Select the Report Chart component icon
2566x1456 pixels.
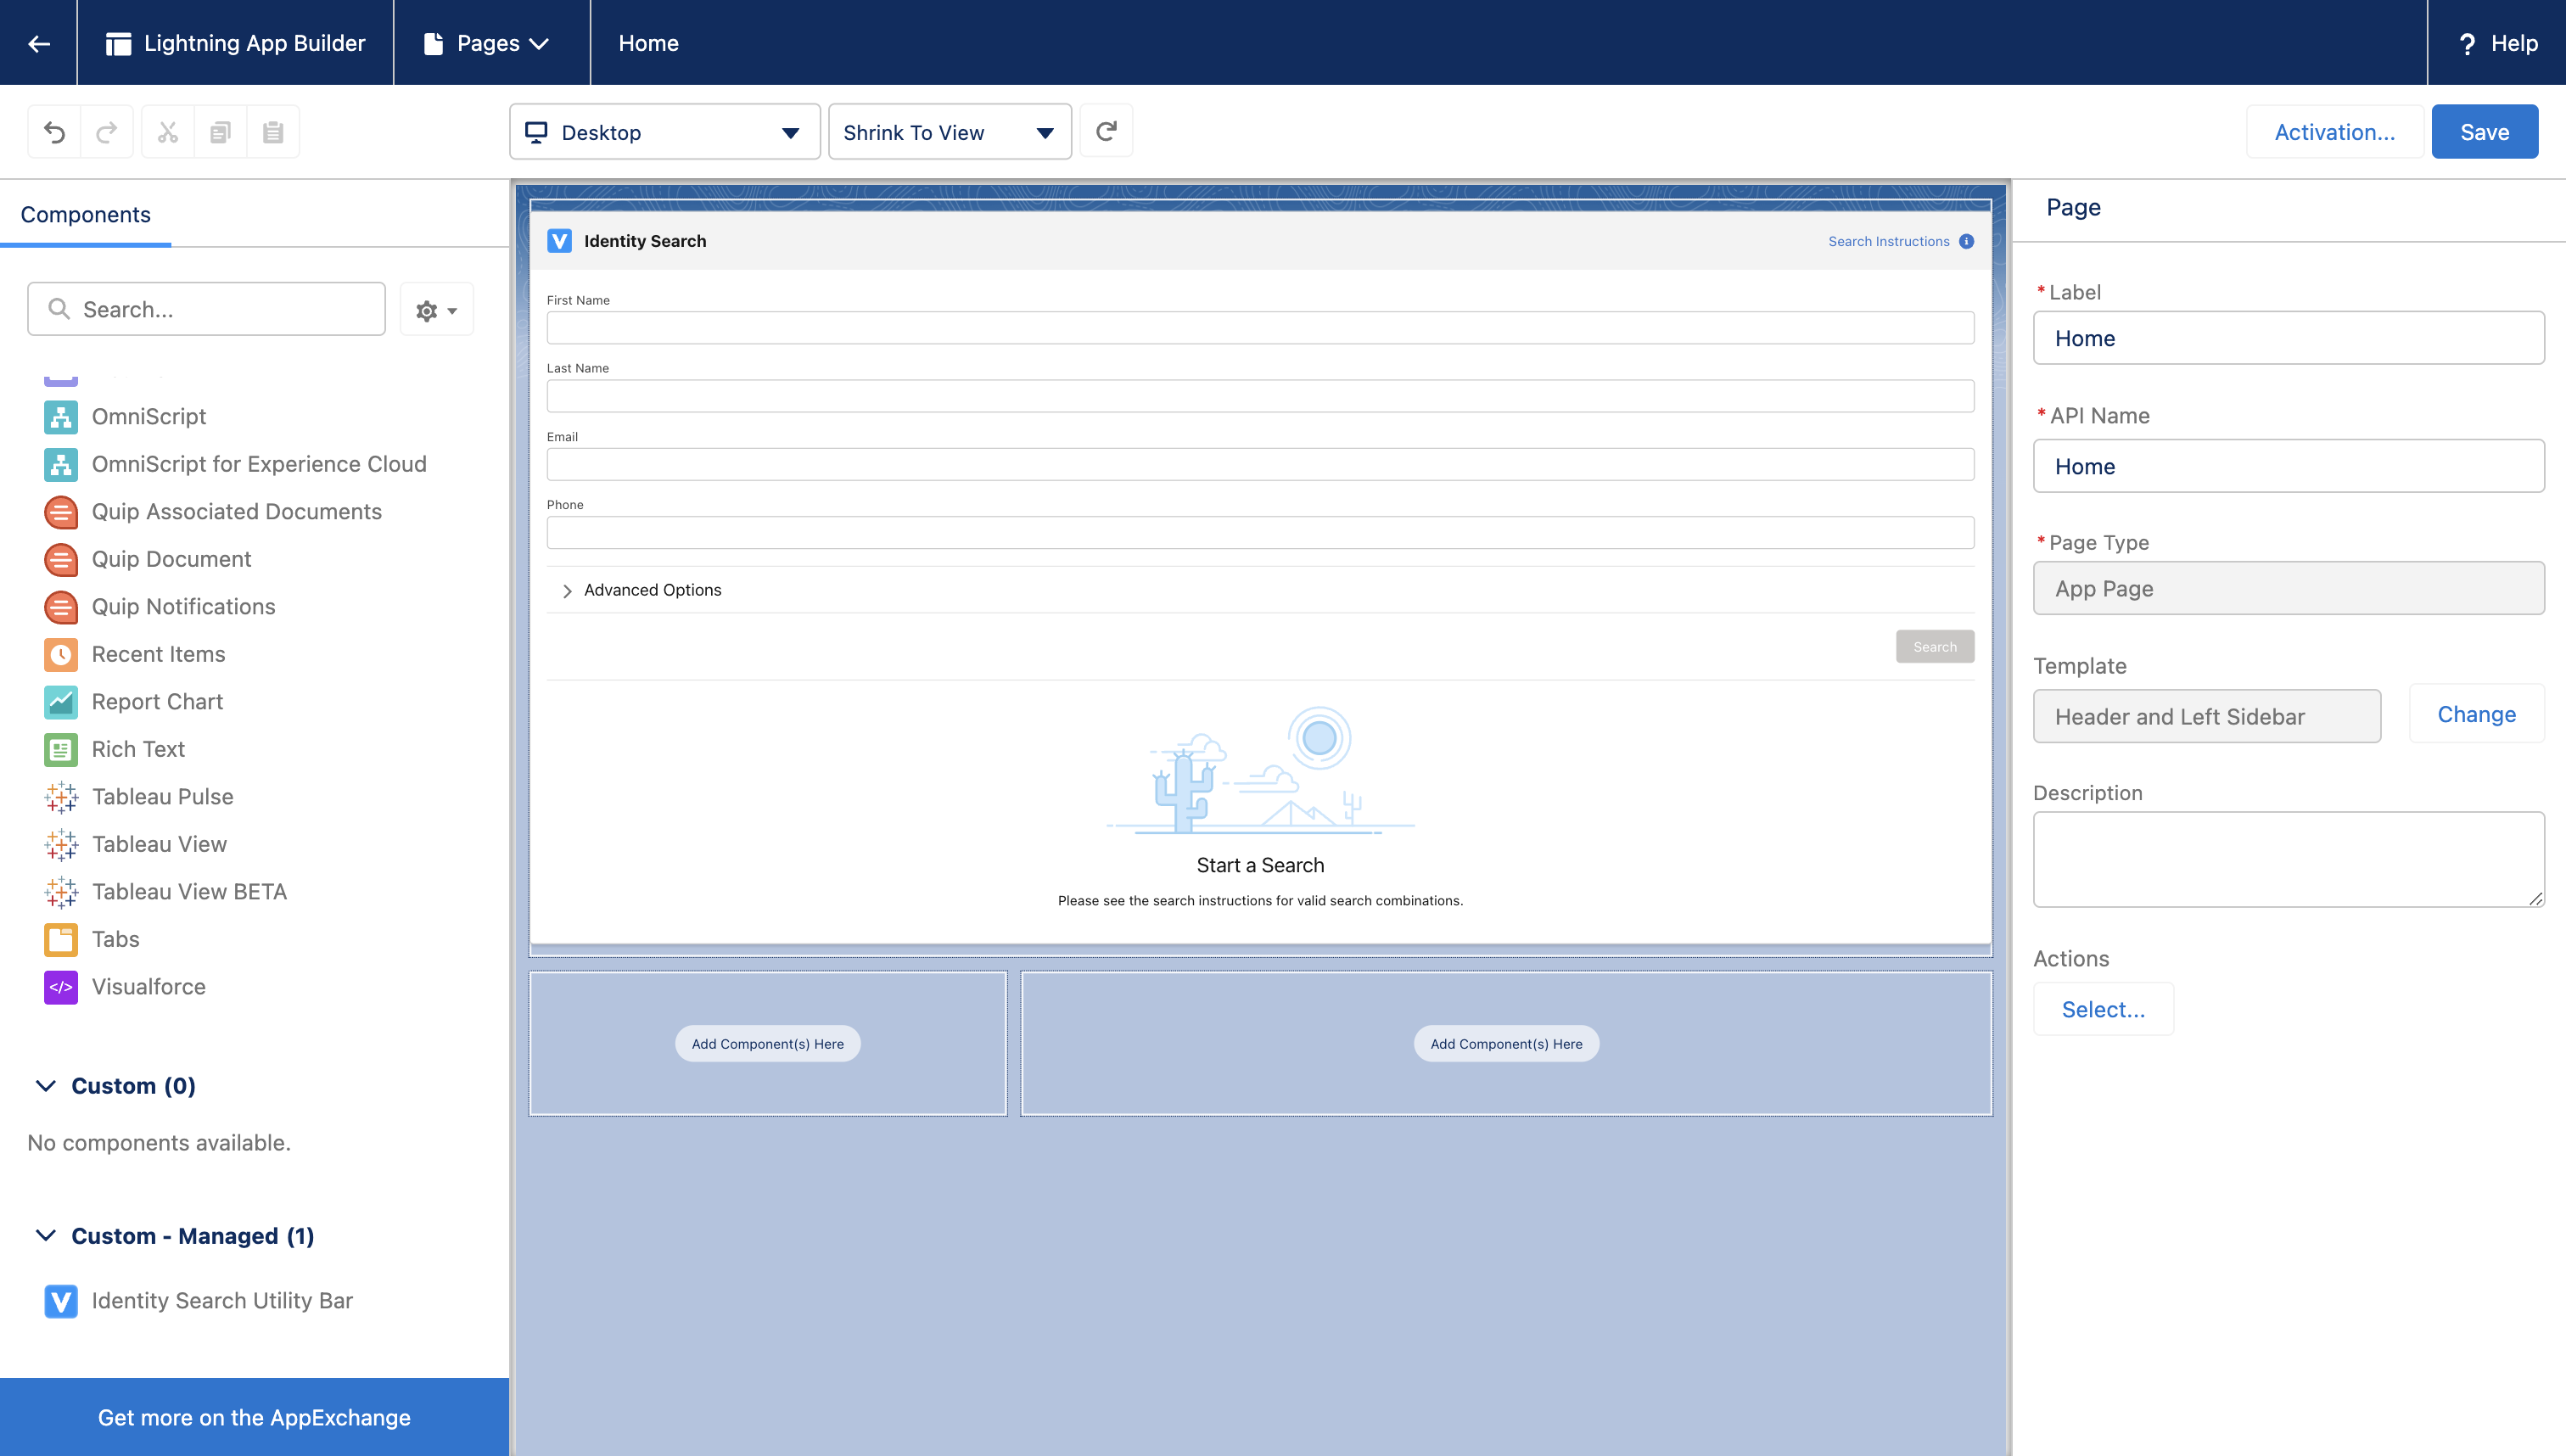tap(61, 702)
